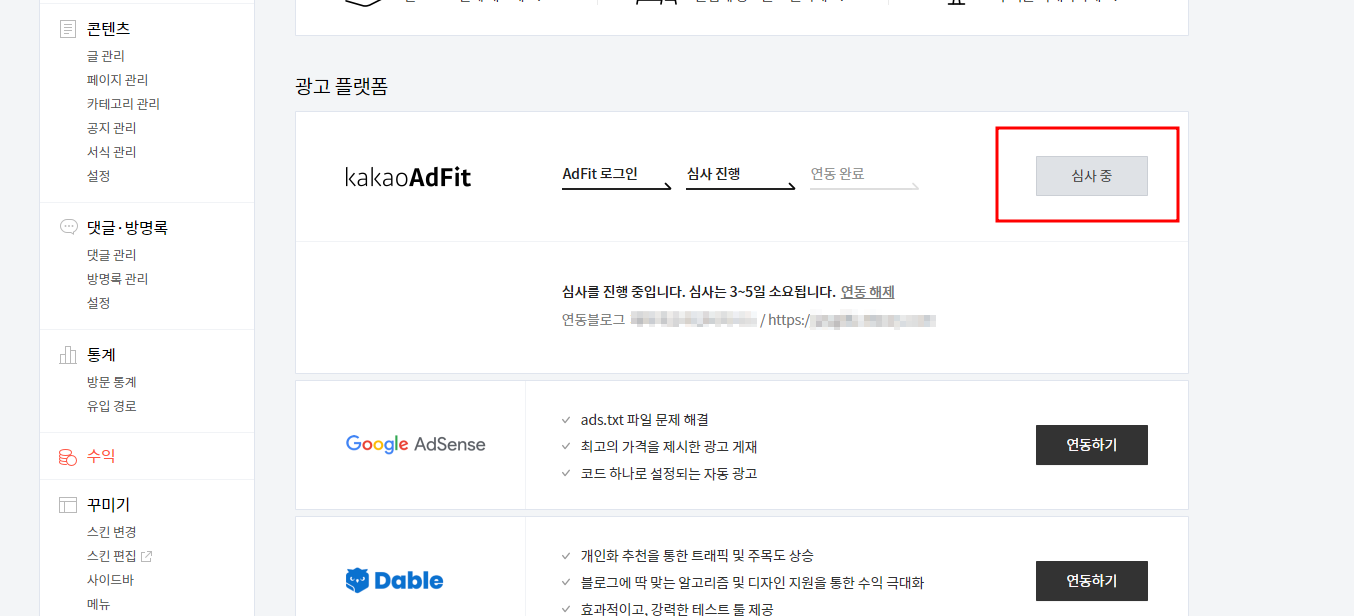Viewport: 1354px width, 616px height.
Task: Click the 연동블로그 label
Action: 594,320
